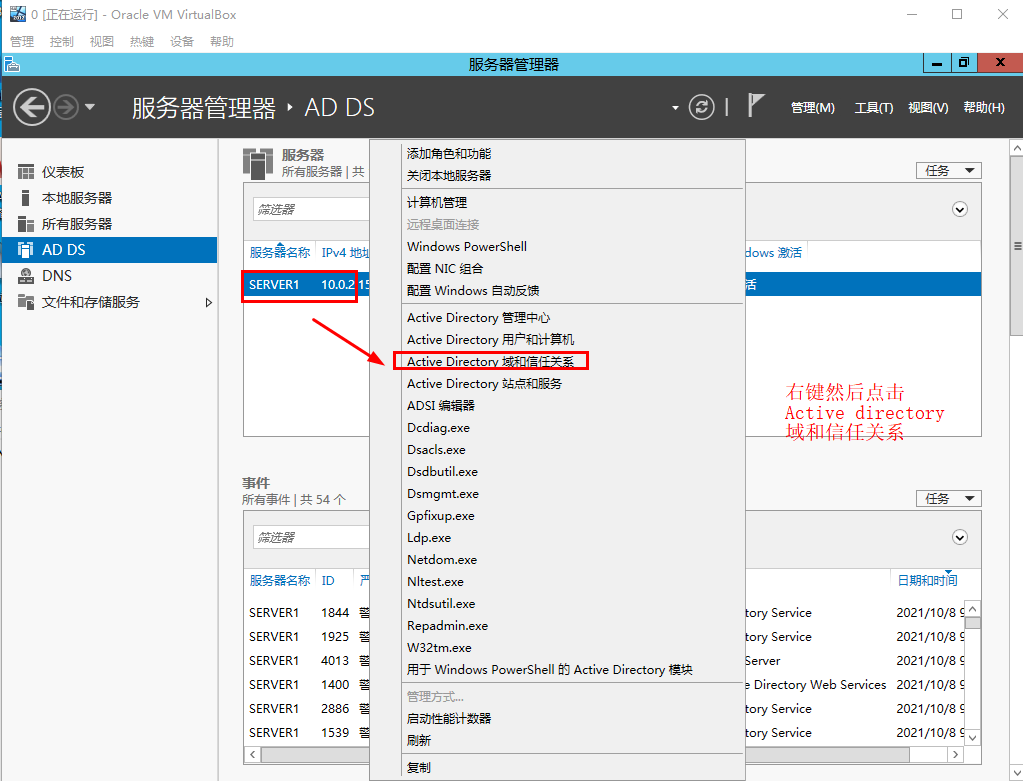Open the navigation history dropdown beside forward arrow
Viewport: 1023px width, 781px height.
(90, 106)
